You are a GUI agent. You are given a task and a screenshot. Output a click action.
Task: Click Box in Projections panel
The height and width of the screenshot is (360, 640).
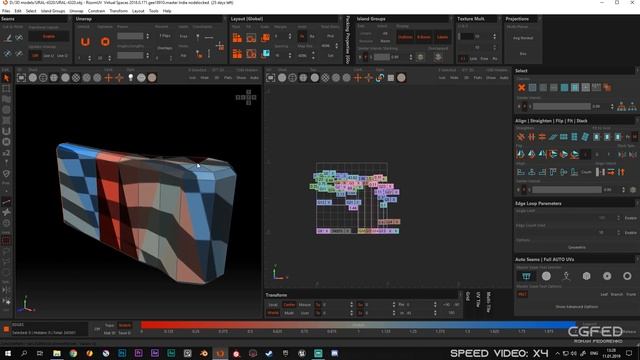point(523,53)
